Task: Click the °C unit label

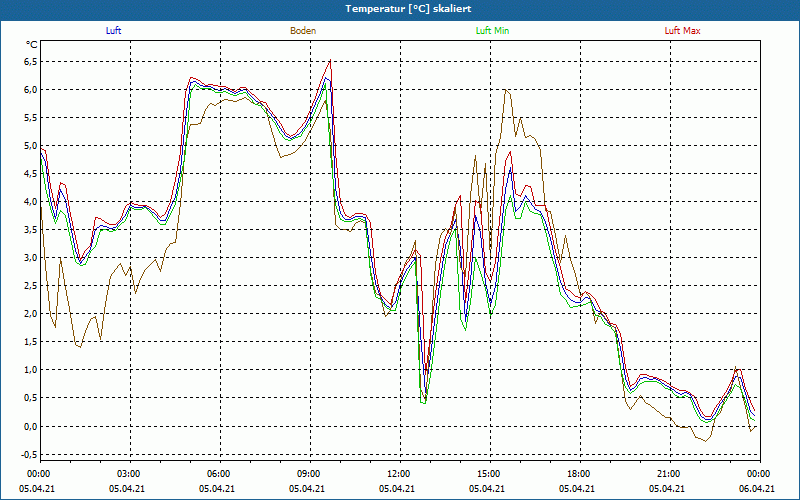Action: [x=32, y=45]
